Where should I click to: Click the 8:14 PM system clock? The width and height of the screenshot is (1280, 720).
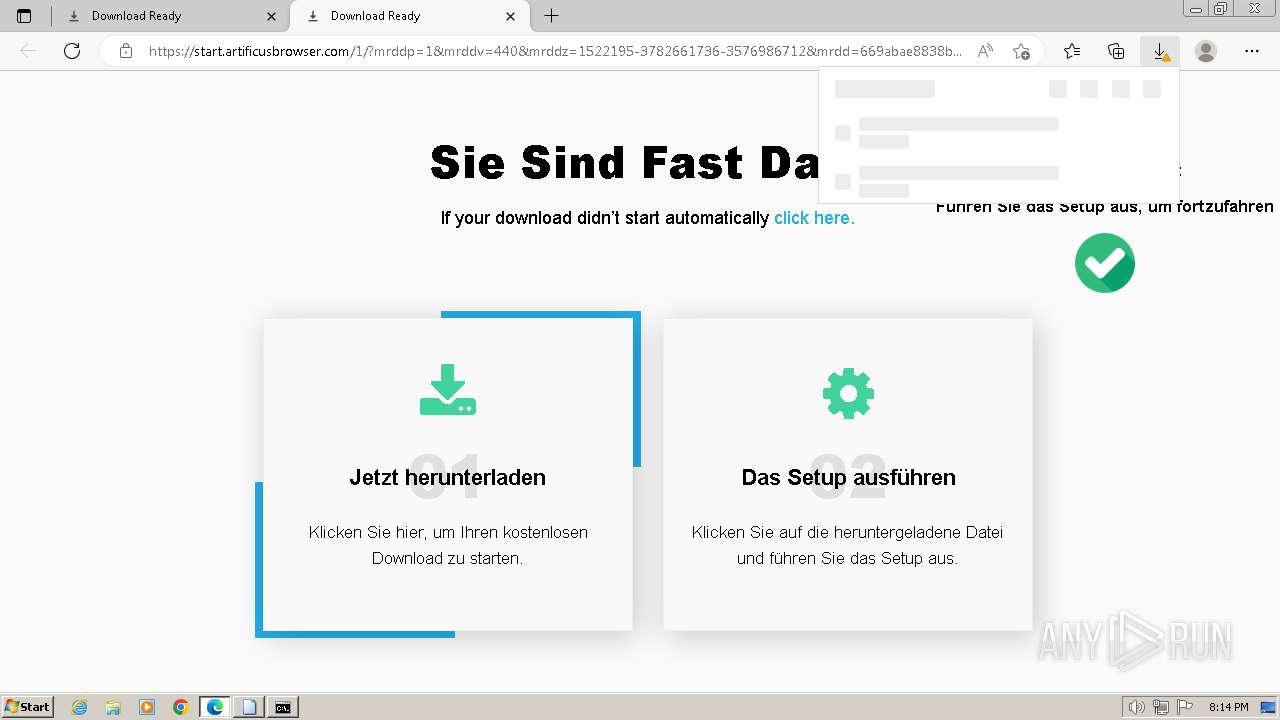[x=1228, y=707]
